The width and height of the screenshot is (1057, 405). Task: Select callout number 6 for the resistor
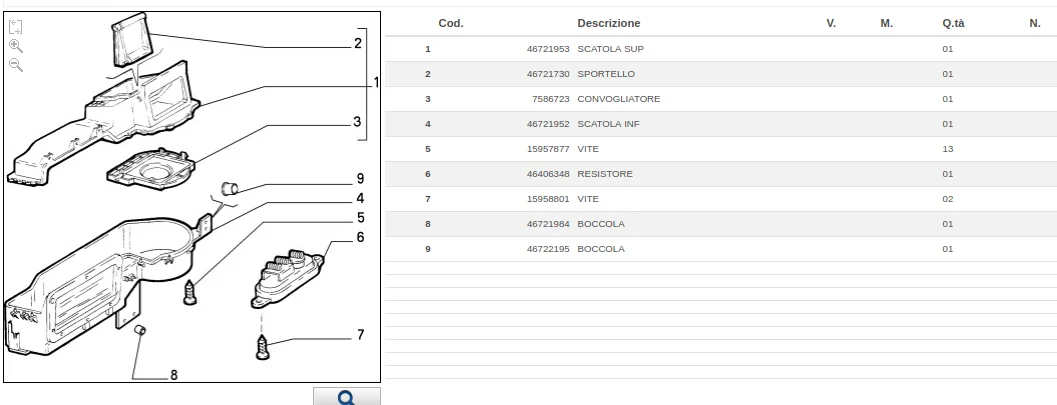(361, 237)
